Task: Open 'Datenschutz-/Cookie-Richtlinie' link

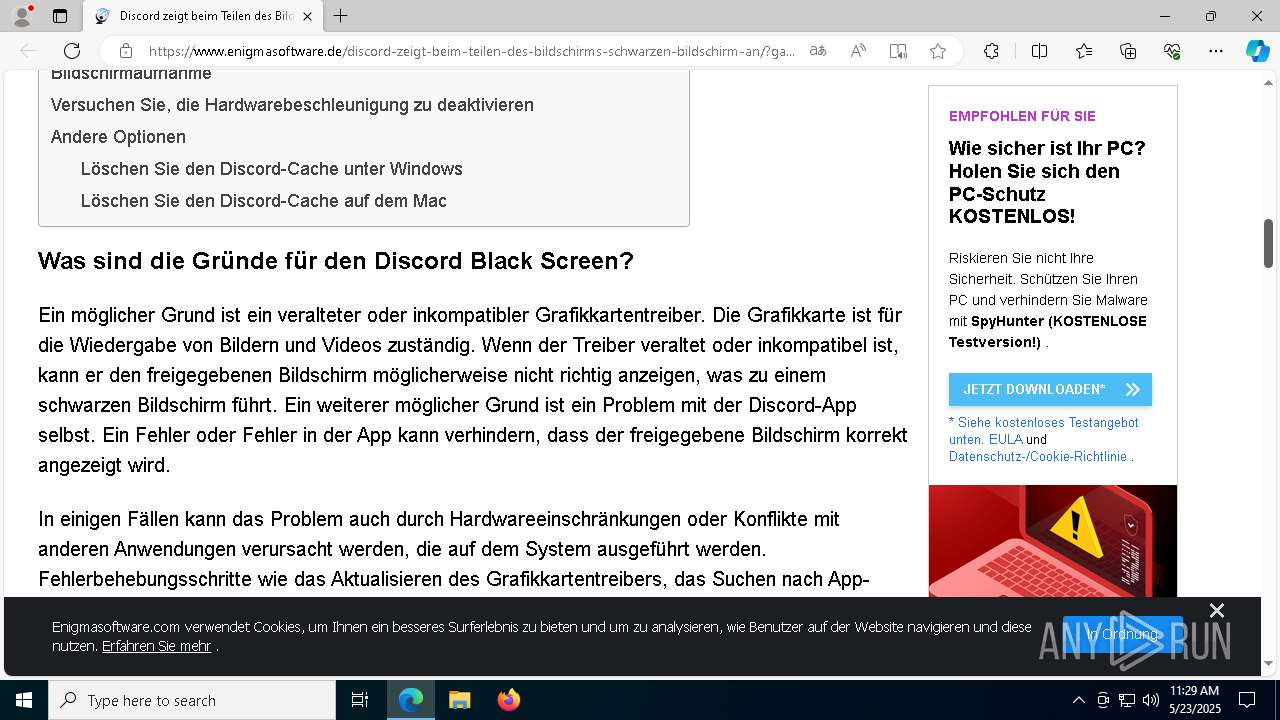Action: click(x=1038, y=456)
